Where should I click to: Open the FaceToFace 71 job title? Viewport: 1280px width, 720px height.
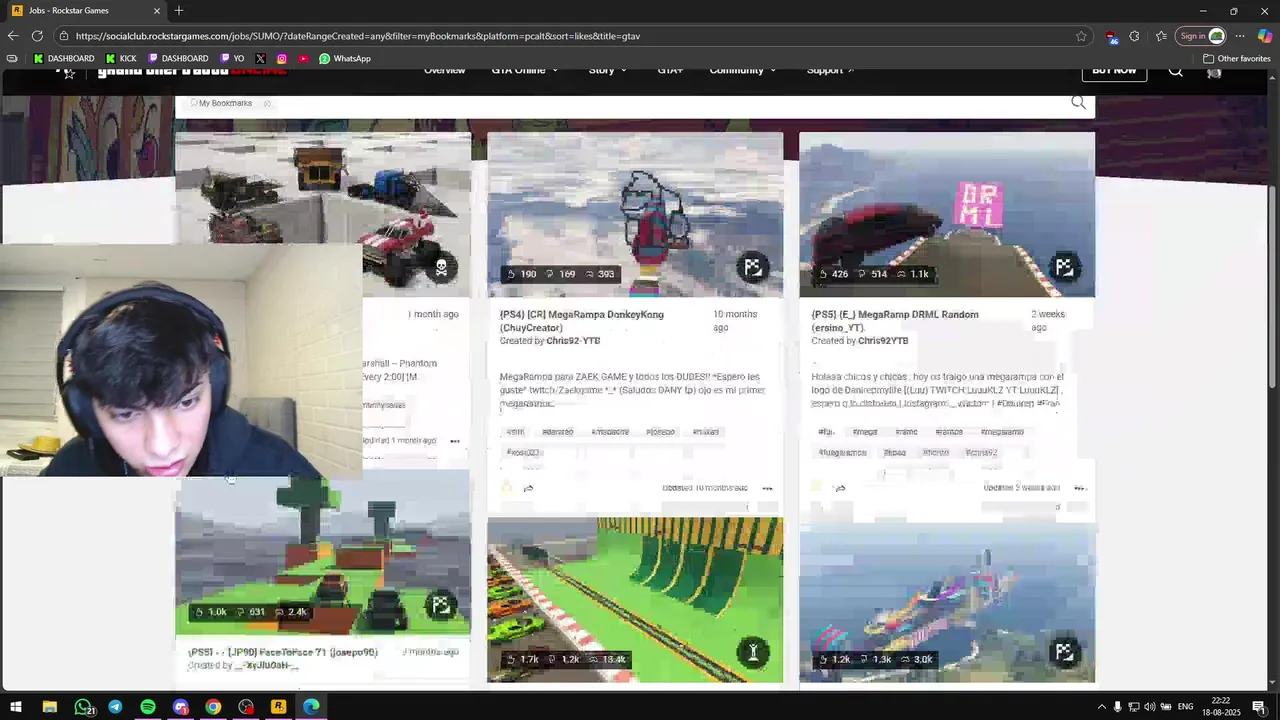point(283,652)
